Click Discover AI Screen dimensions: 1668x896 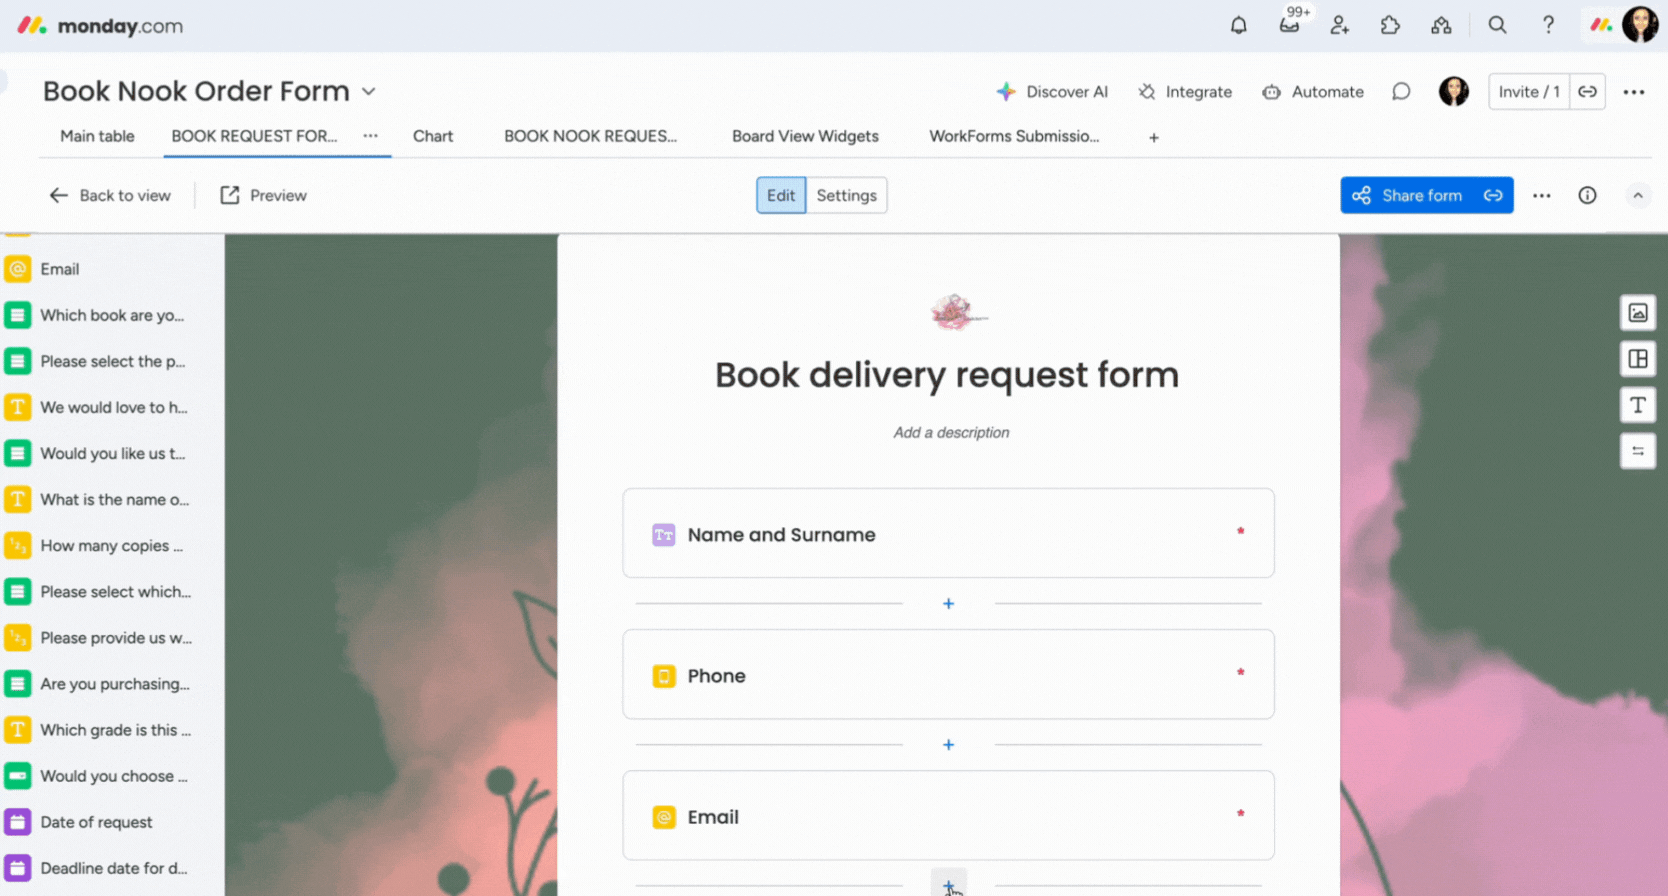[x=1052, y=92]
